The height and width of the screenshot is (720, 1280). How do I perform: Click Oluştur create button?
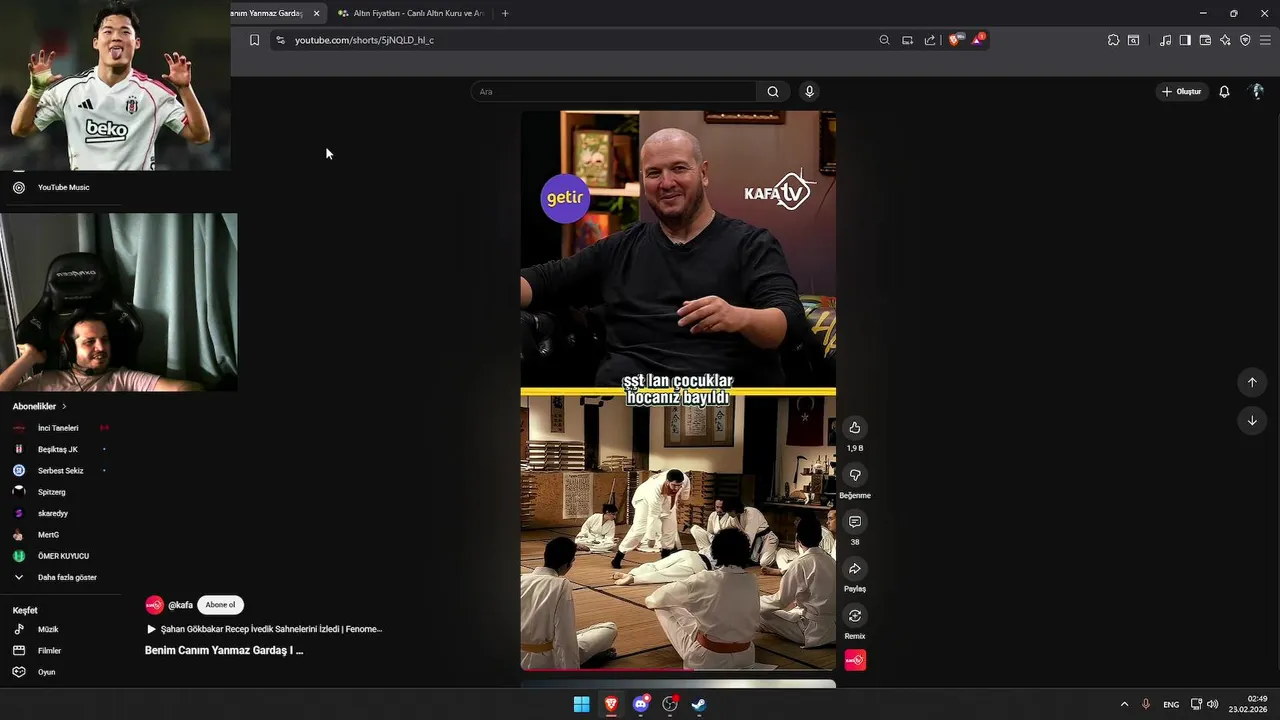(x=1182, y=92)
